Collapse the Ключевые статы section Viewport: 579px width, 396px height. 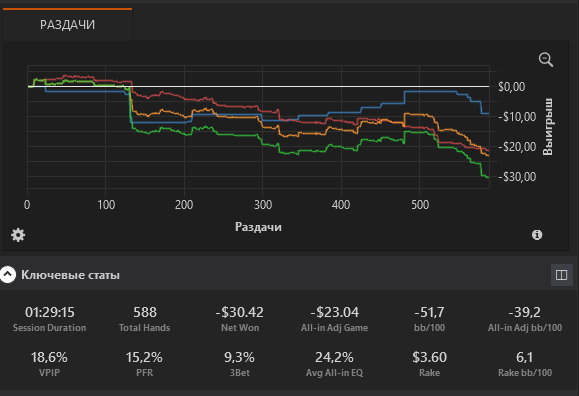(8, 275)
